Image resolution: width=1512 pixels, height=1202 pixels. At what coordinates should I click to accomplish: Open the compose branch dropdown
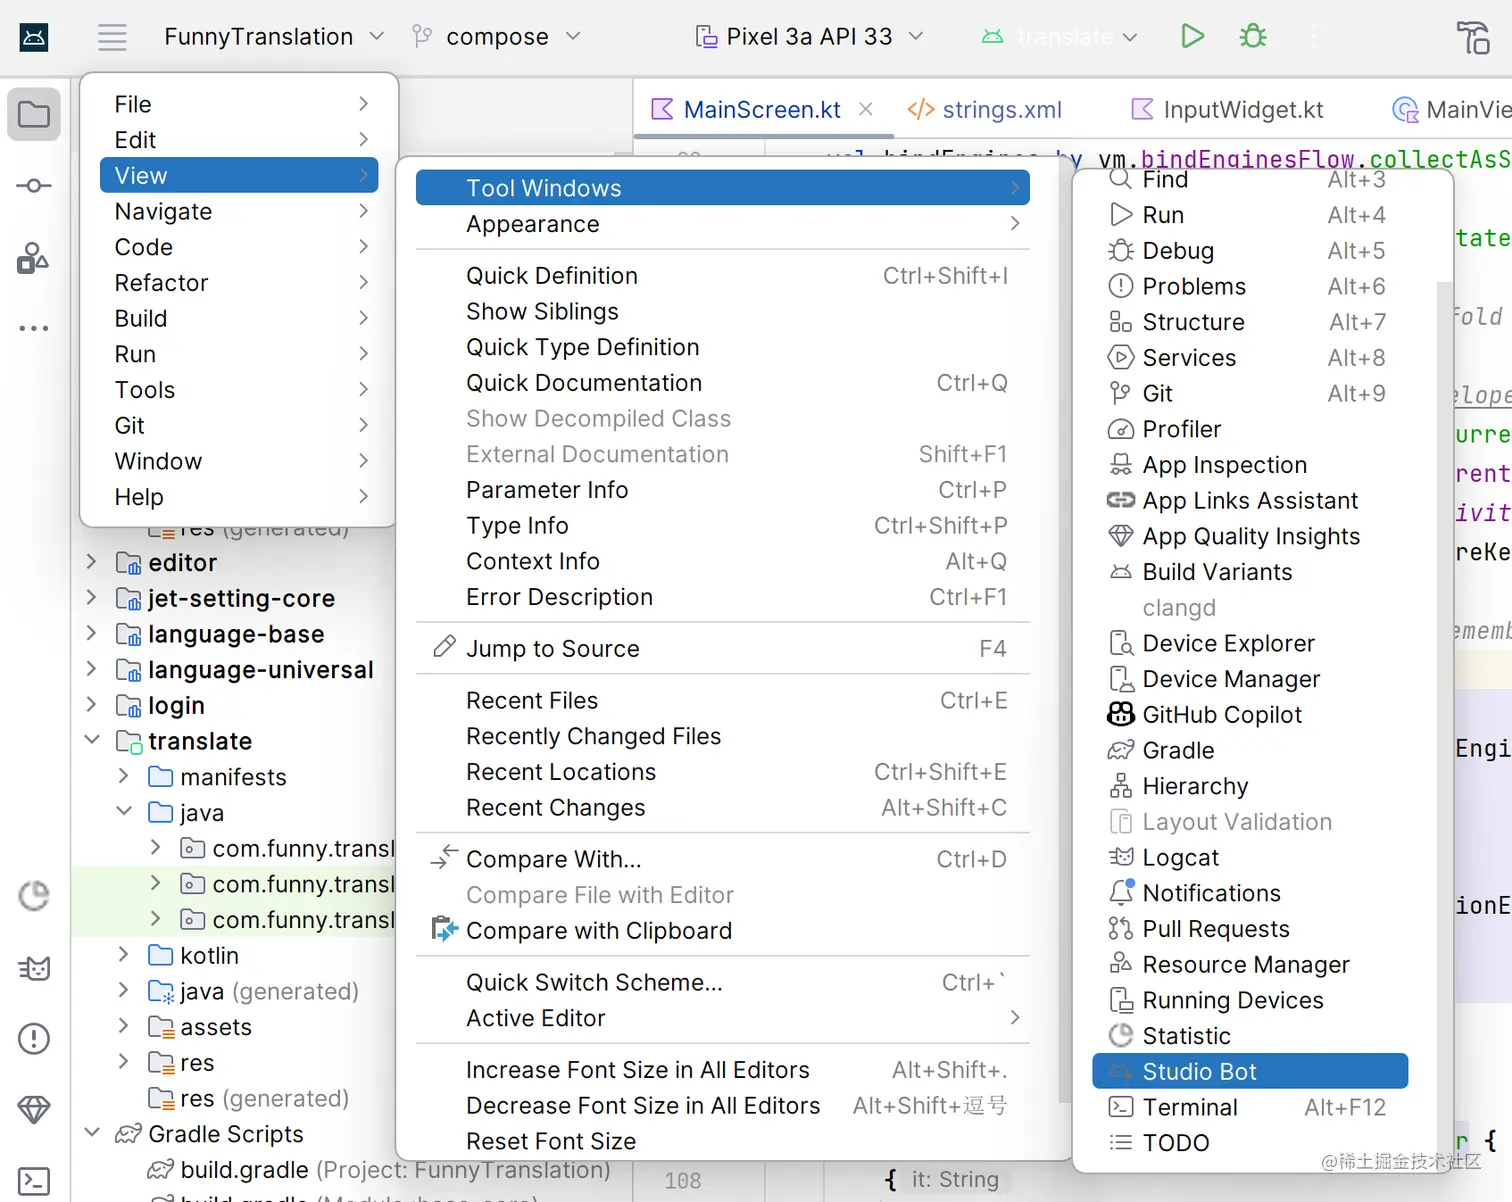pos(496,37)
